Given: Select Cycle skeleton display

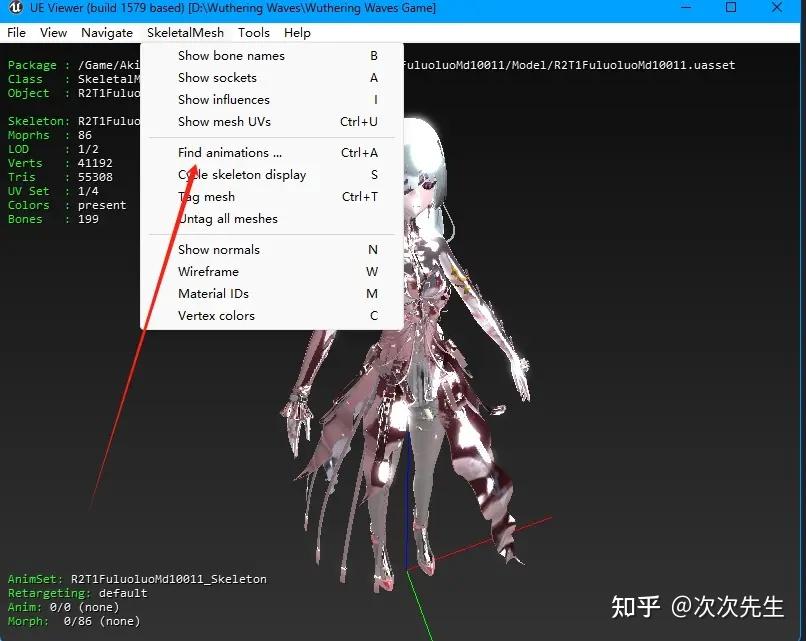Looking at the screenshot, I should [242, 175].
